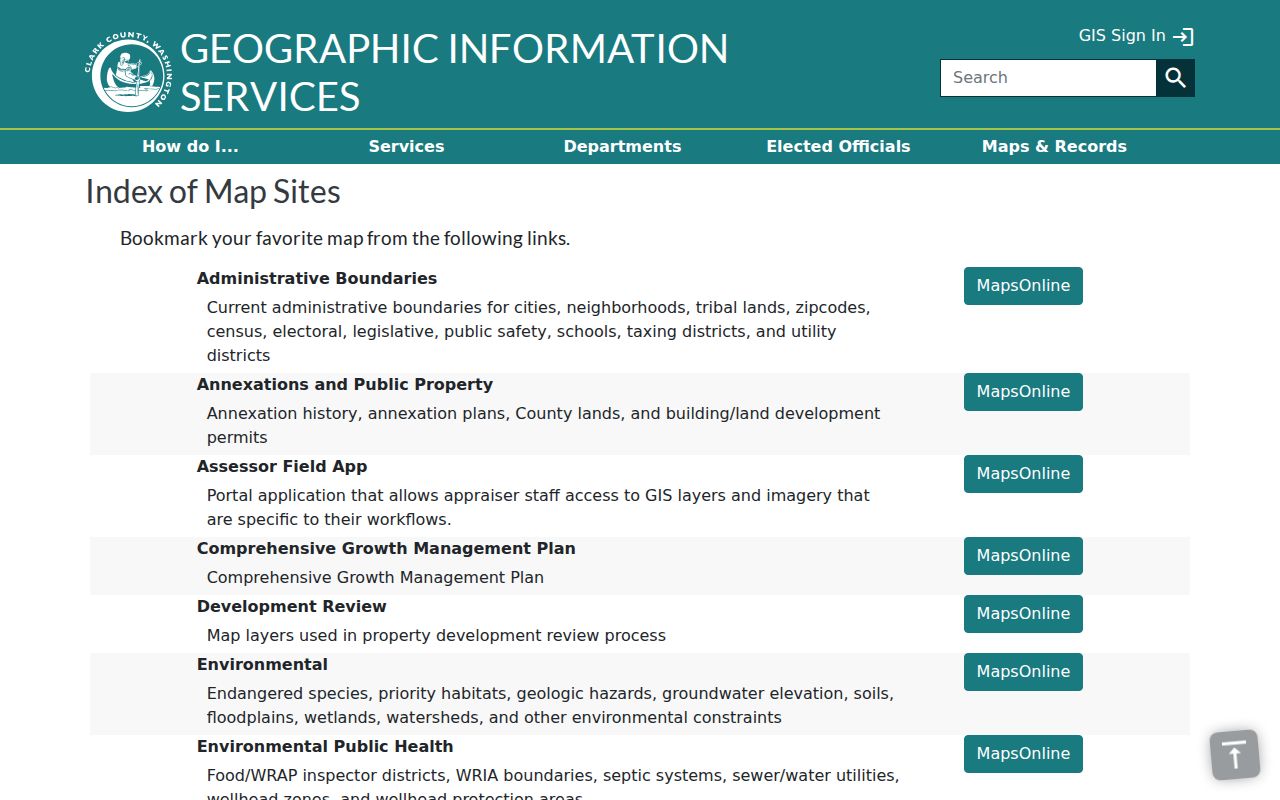
Task: Open the Services menu
Action: click(x=406, y=146)
